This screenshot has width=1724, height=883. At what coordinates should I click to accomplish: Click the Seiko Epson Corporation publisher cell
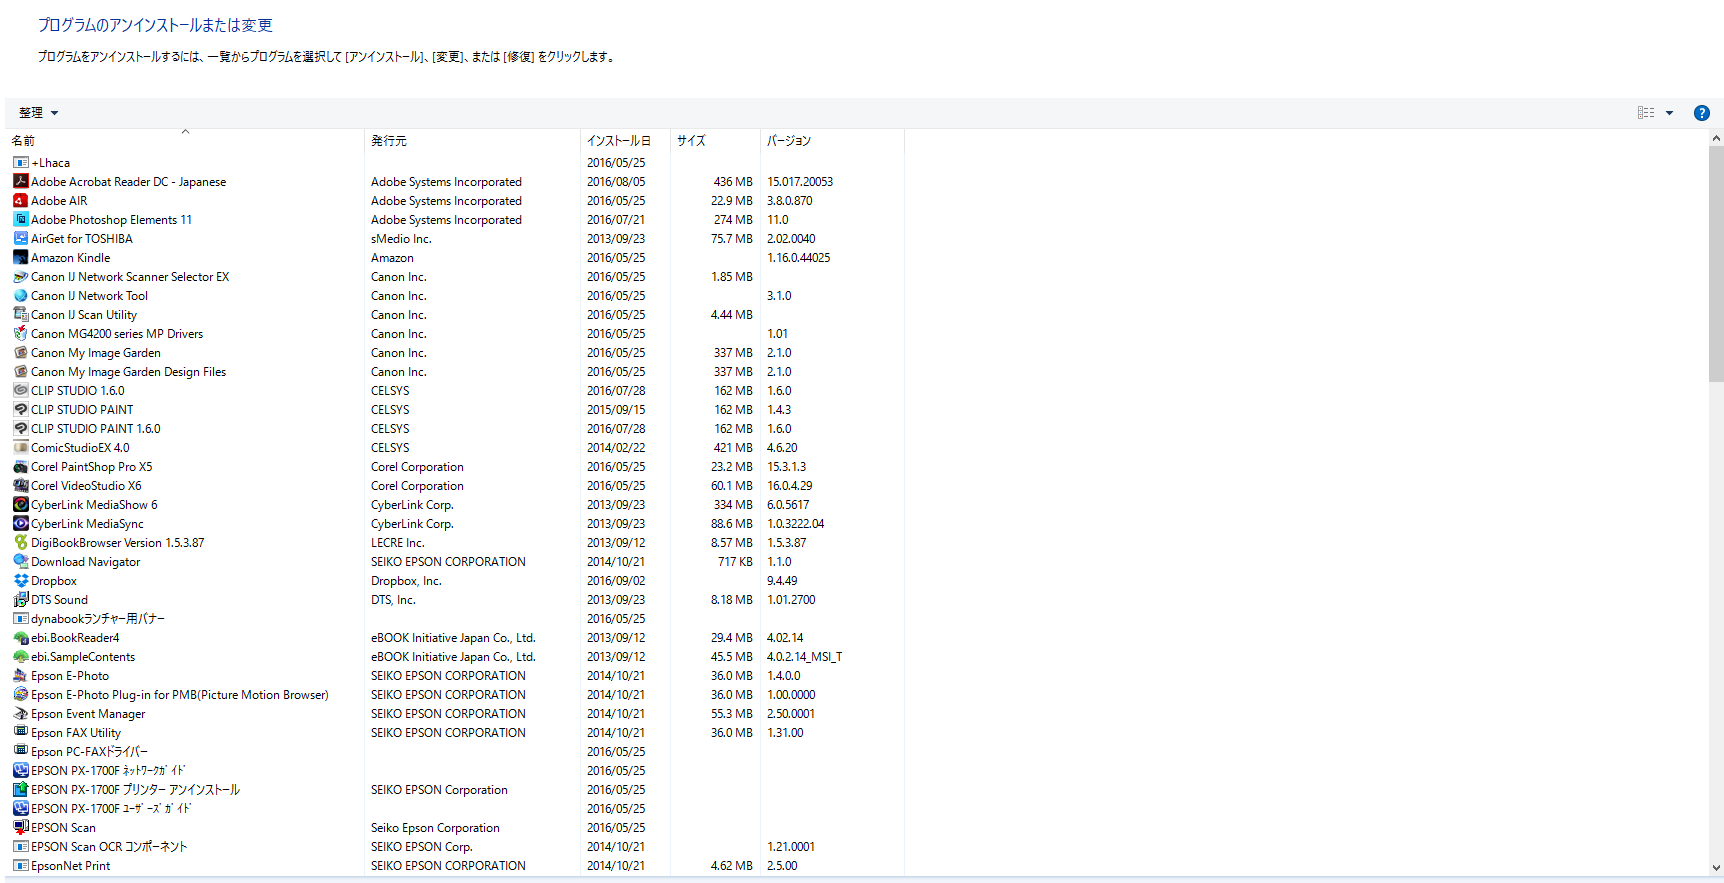coord(435,828)
